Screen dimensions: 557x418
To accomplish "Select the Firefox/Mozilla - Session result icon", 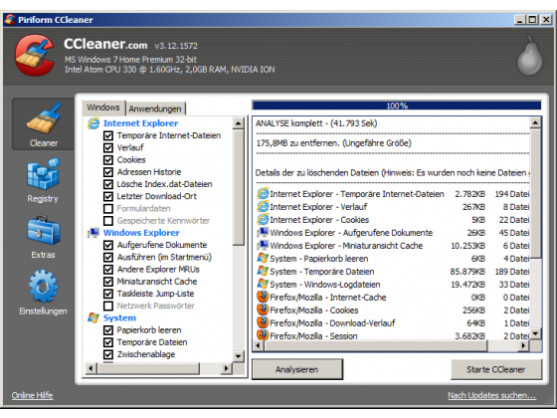I will click(263, 335).
